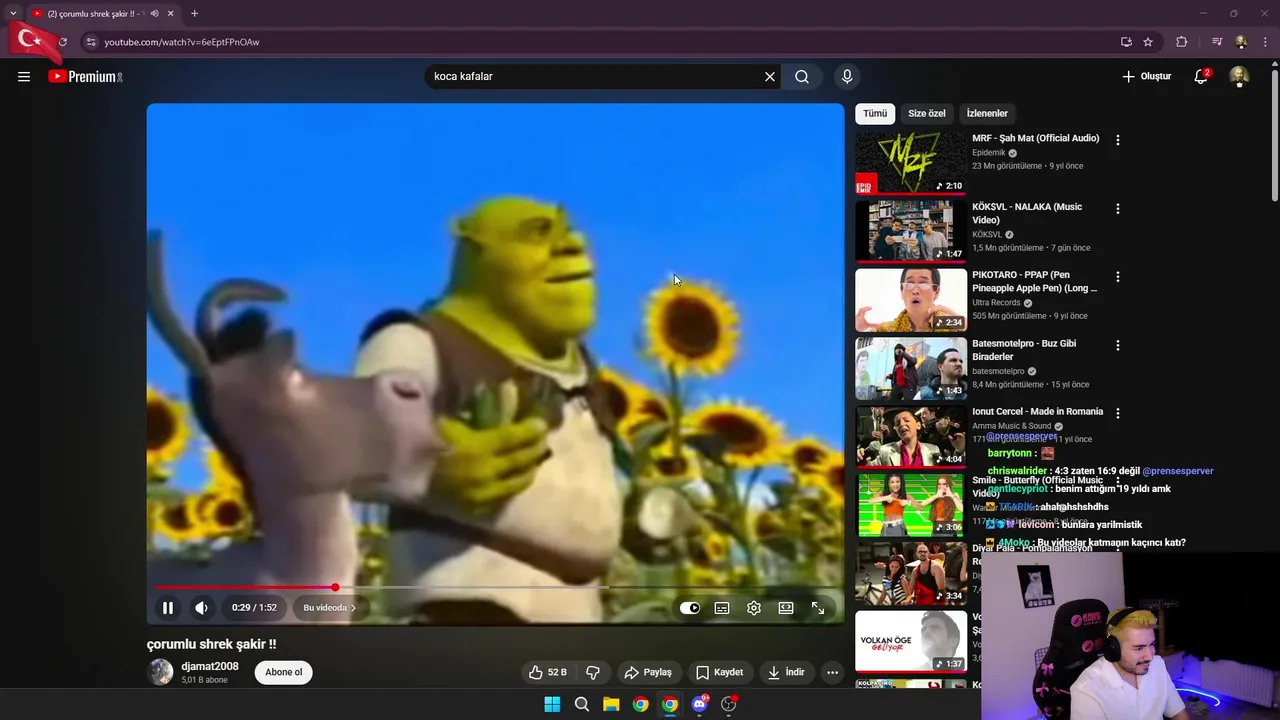Open Smile - Butterfly video thumbnail
1280x720 pixels.
pyautogui.click(x=911, y=505)
